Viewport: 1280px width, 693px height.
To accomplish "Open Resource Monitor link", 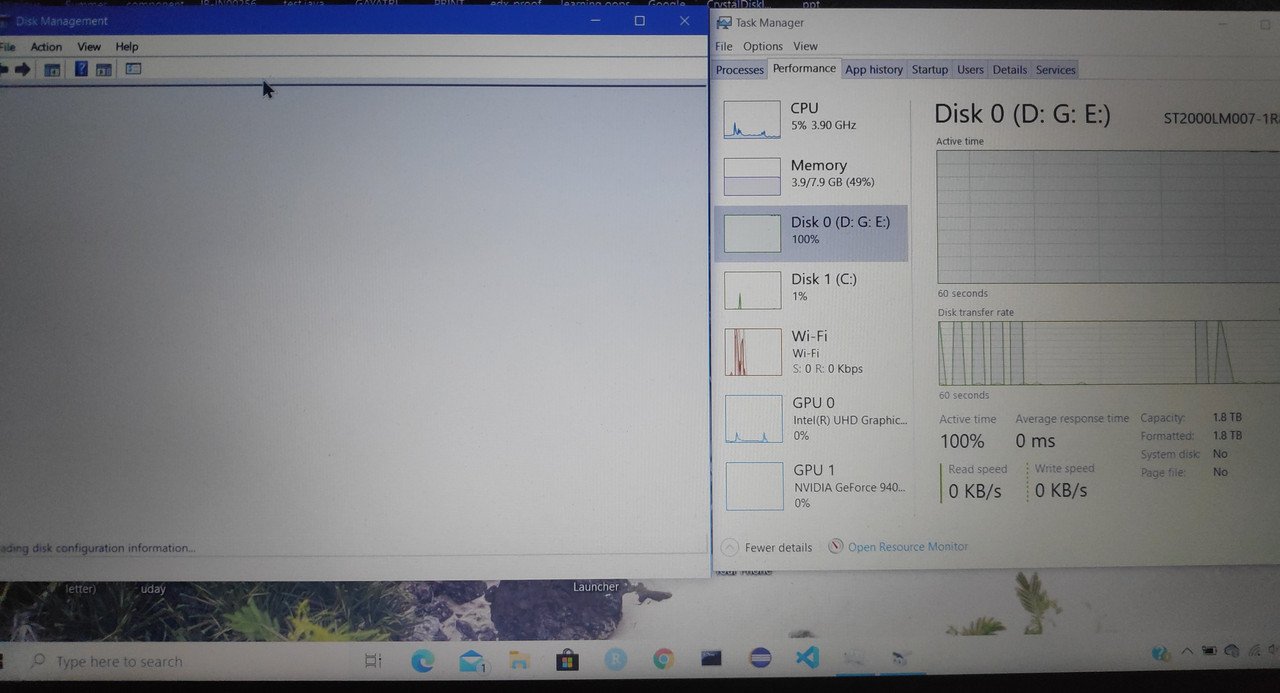I will tap(898, 547).
